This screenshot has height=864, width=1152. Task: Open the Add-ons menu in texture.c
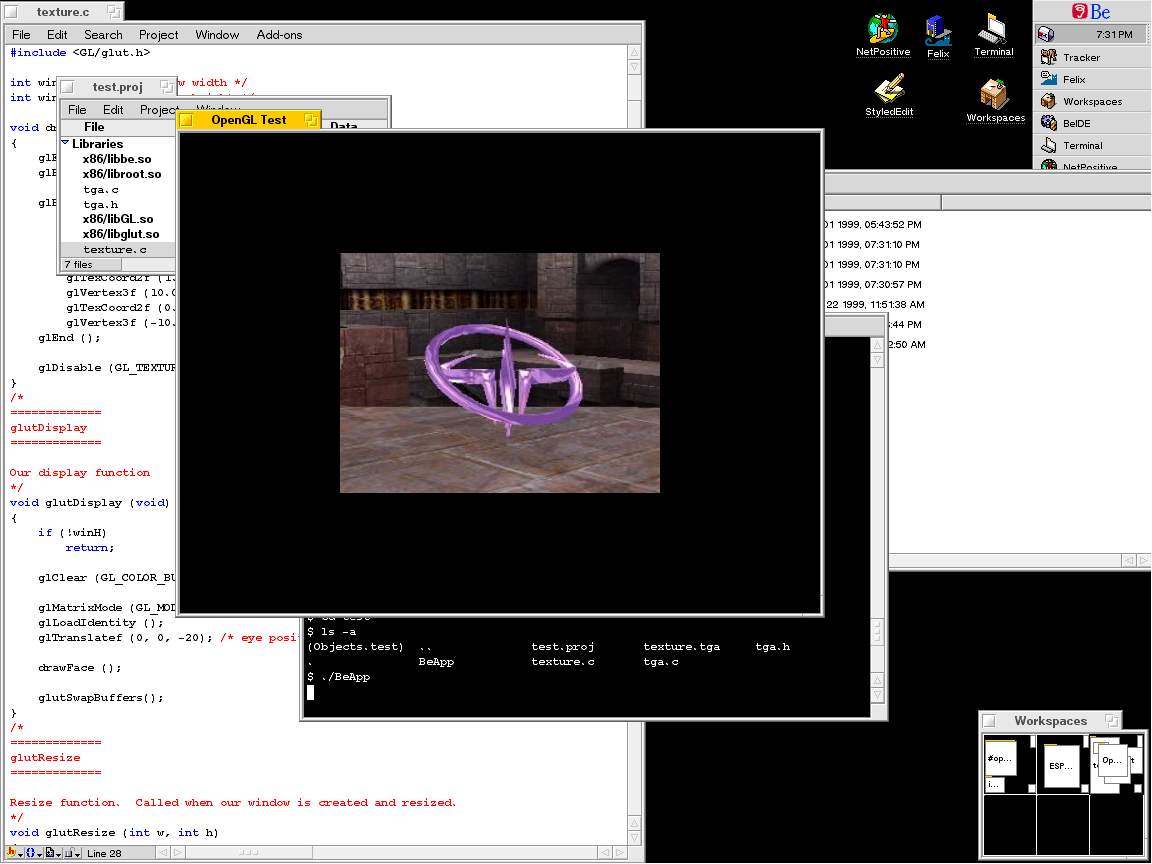coord(279,35)
